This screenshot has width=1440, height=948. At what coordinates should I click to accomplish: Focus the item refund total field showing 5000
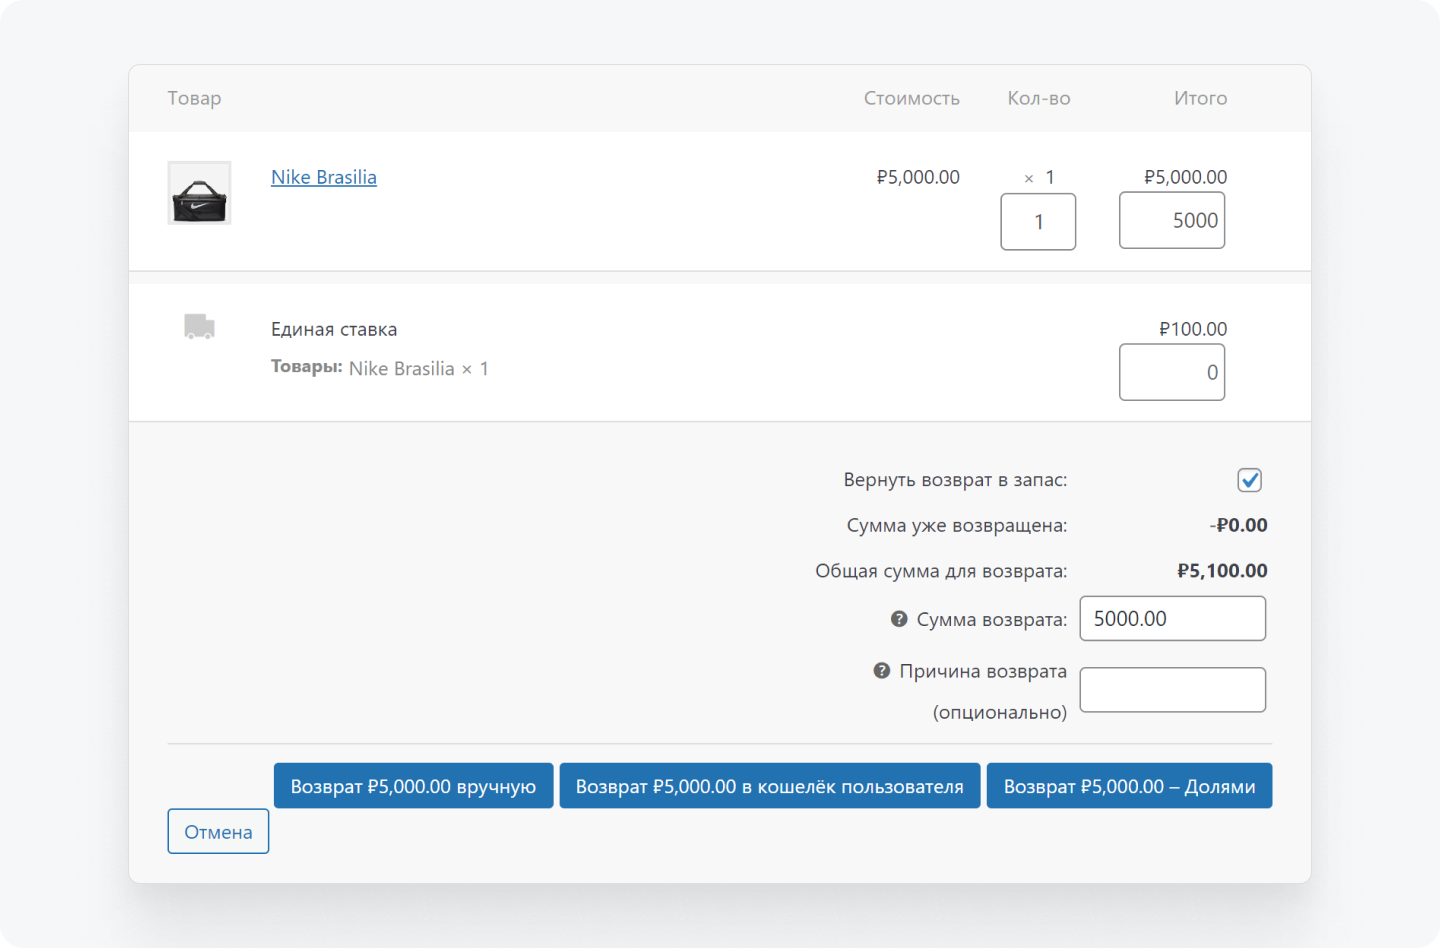[1172, 220]
